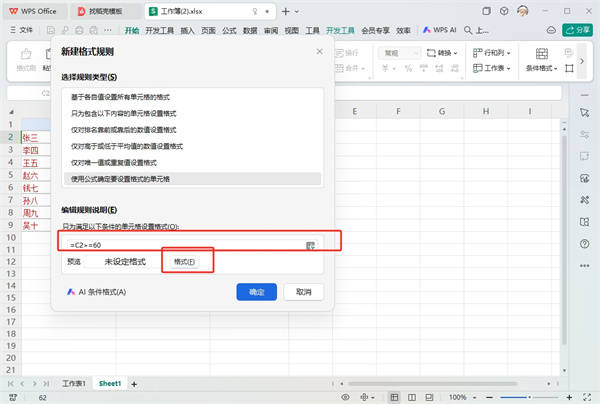Open the number format 常规 combo box
Viewport: 600px width, 404px height.
tap(399, 53)
